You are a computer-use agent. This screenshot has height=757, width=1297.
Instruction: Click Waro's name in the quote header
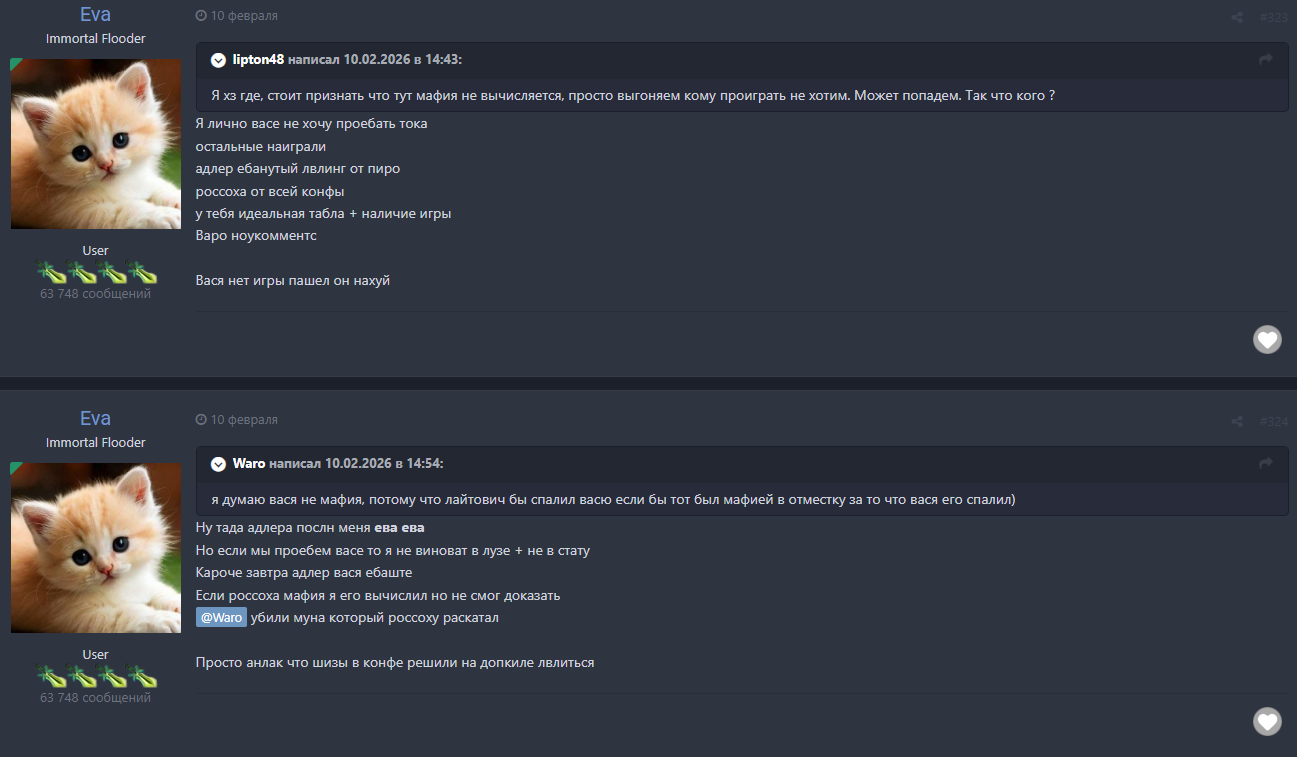coord(249,464)
